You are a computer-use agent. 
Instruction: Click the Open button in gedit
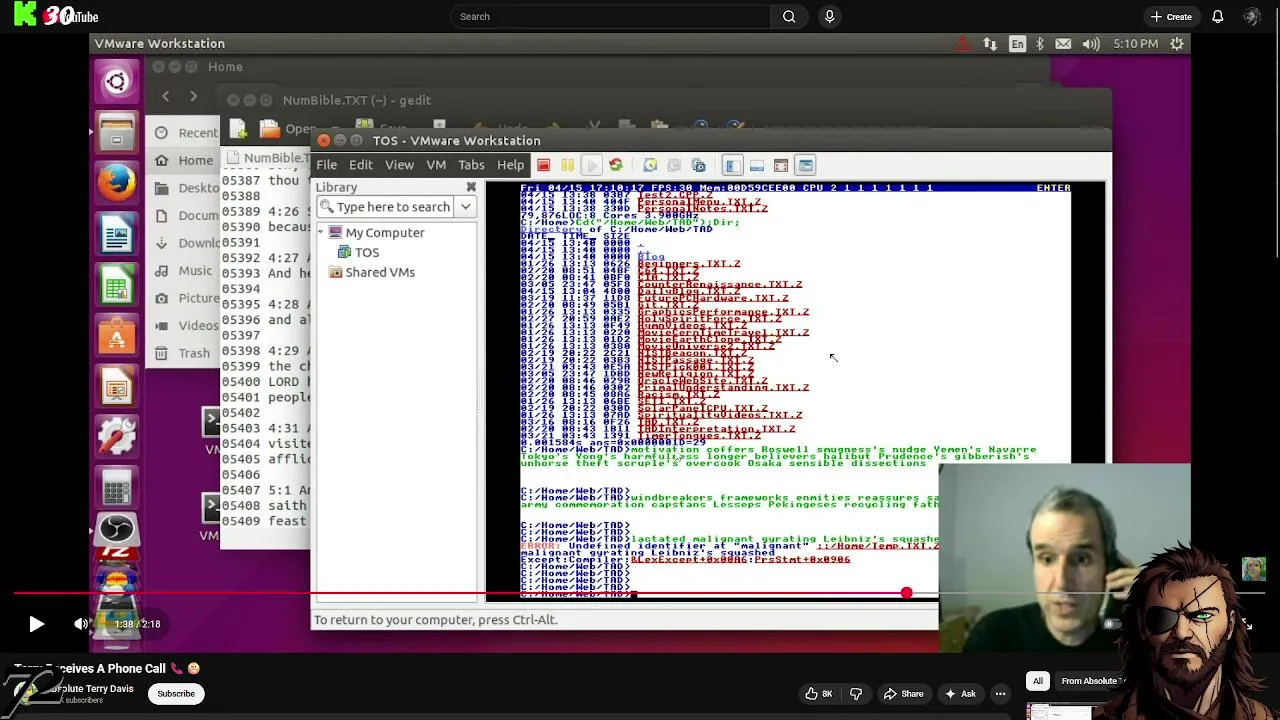(287, 128)
